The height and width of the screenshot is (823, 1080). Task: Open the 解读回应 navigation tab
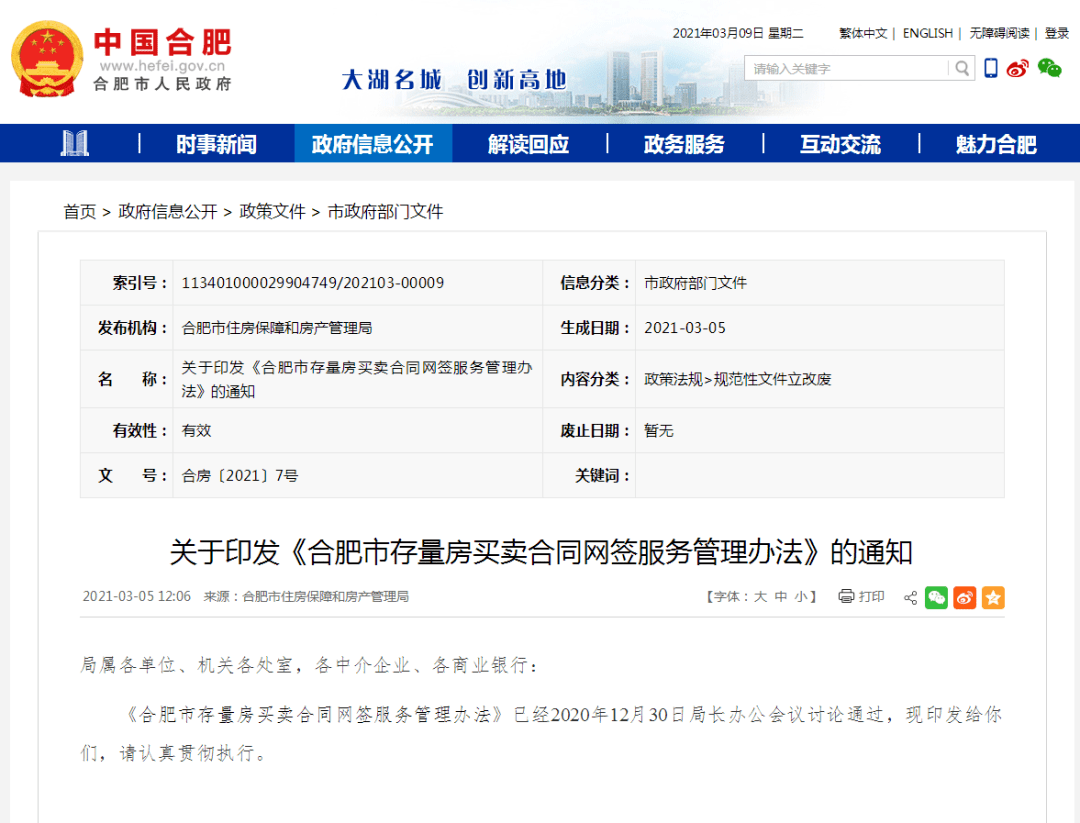528,144
